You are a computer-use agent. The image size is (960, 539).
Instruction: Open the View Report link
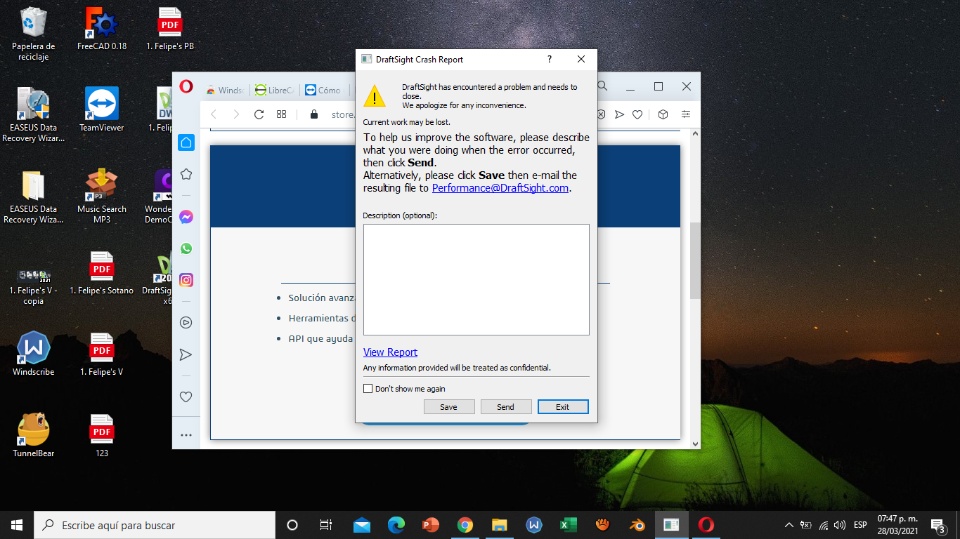coord(390,352)
